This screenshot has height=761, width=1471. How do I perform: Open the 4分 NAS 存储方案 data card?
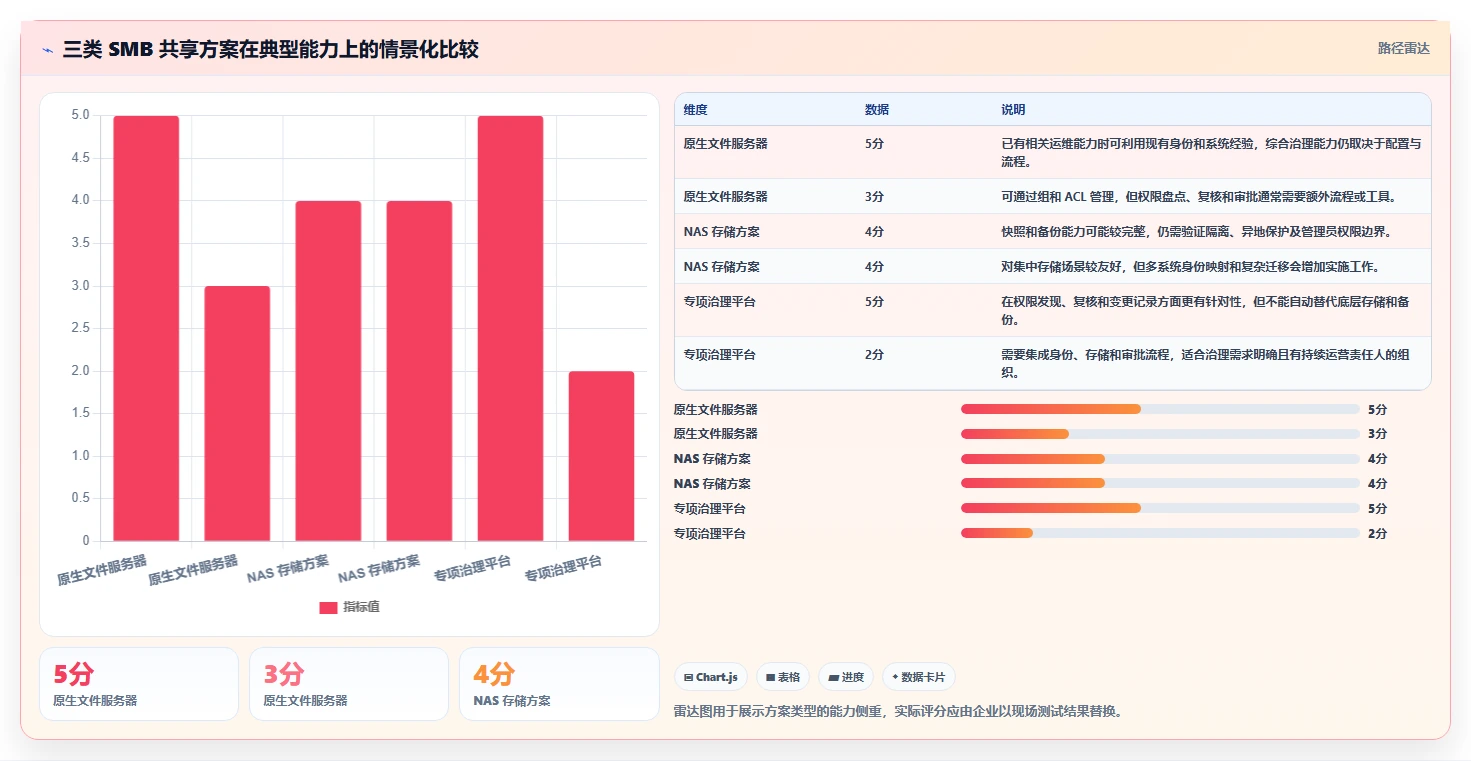click(x=559, y=684)
